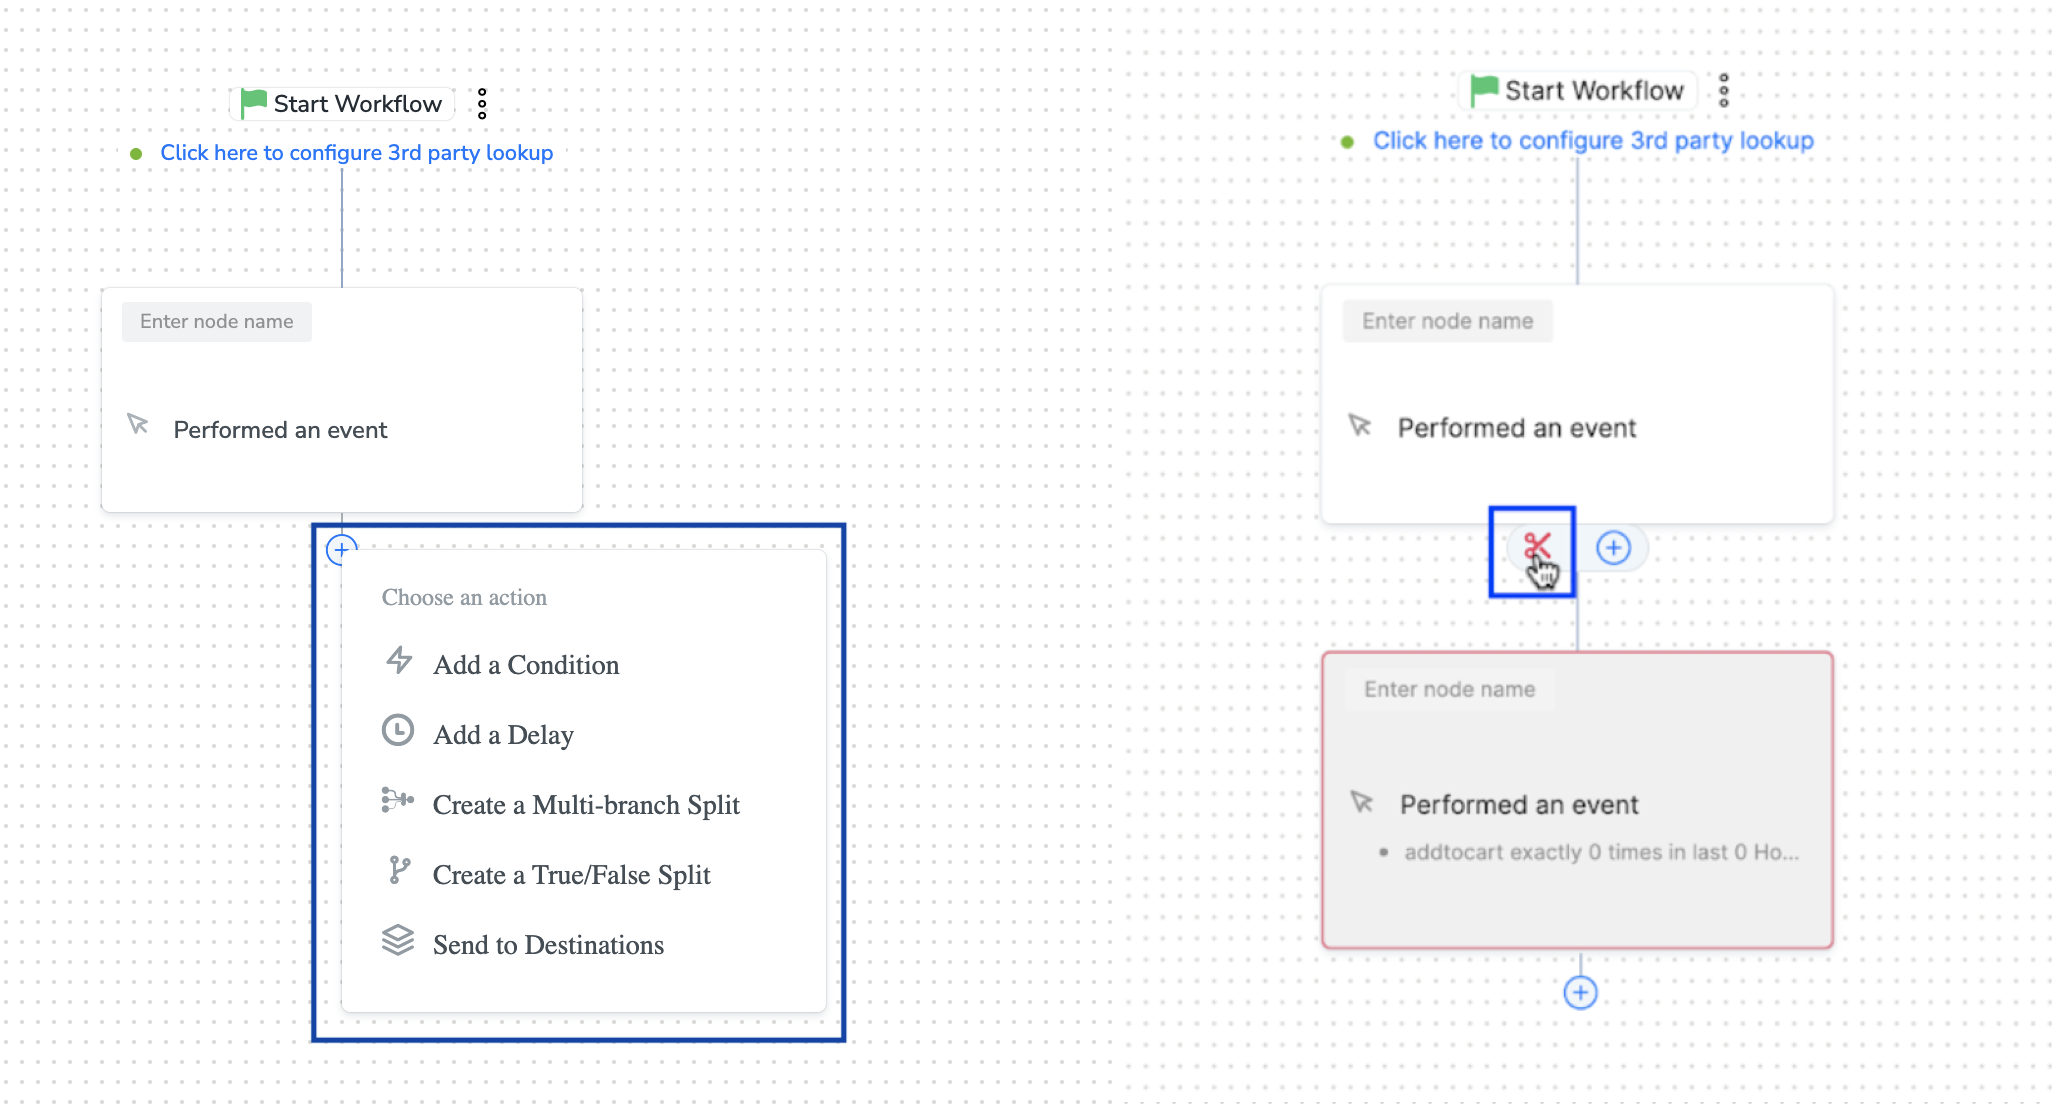Click the True/False split branch icon

[x=399, y=870]
